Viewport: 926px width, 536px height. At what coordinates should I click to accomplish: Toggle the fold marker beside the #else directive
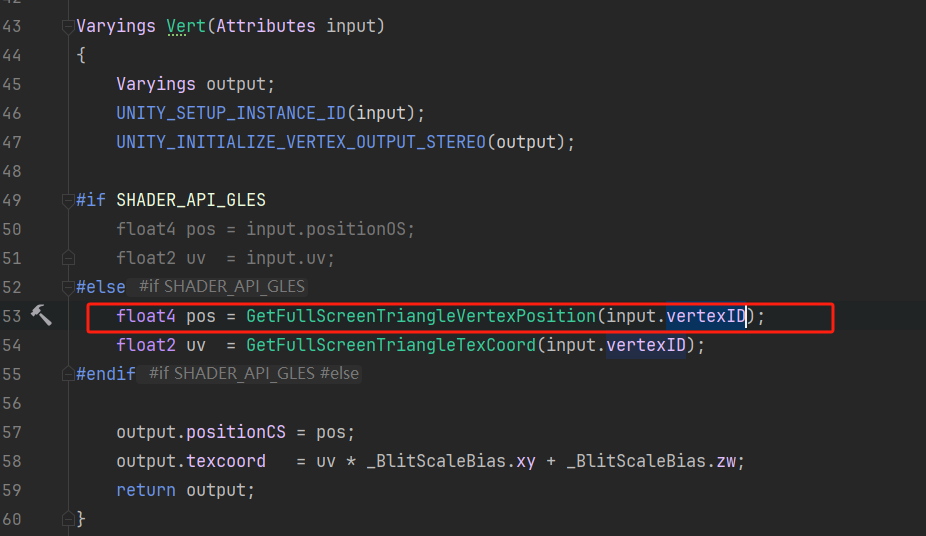pyautogui.click(x=67, y=287)
